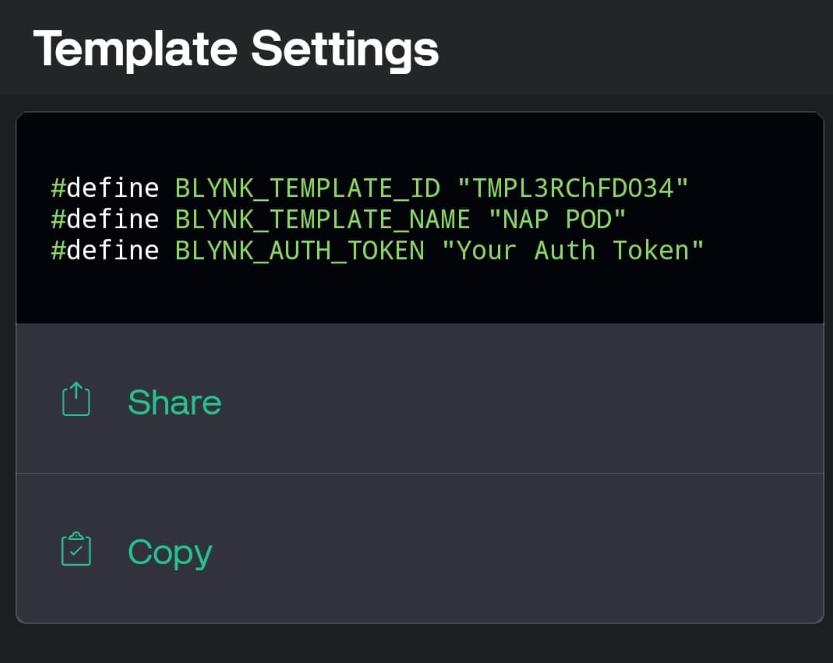This screenshot has width=833, height=663.
Task: Click empty black area below the code
Action: (420, 295)
